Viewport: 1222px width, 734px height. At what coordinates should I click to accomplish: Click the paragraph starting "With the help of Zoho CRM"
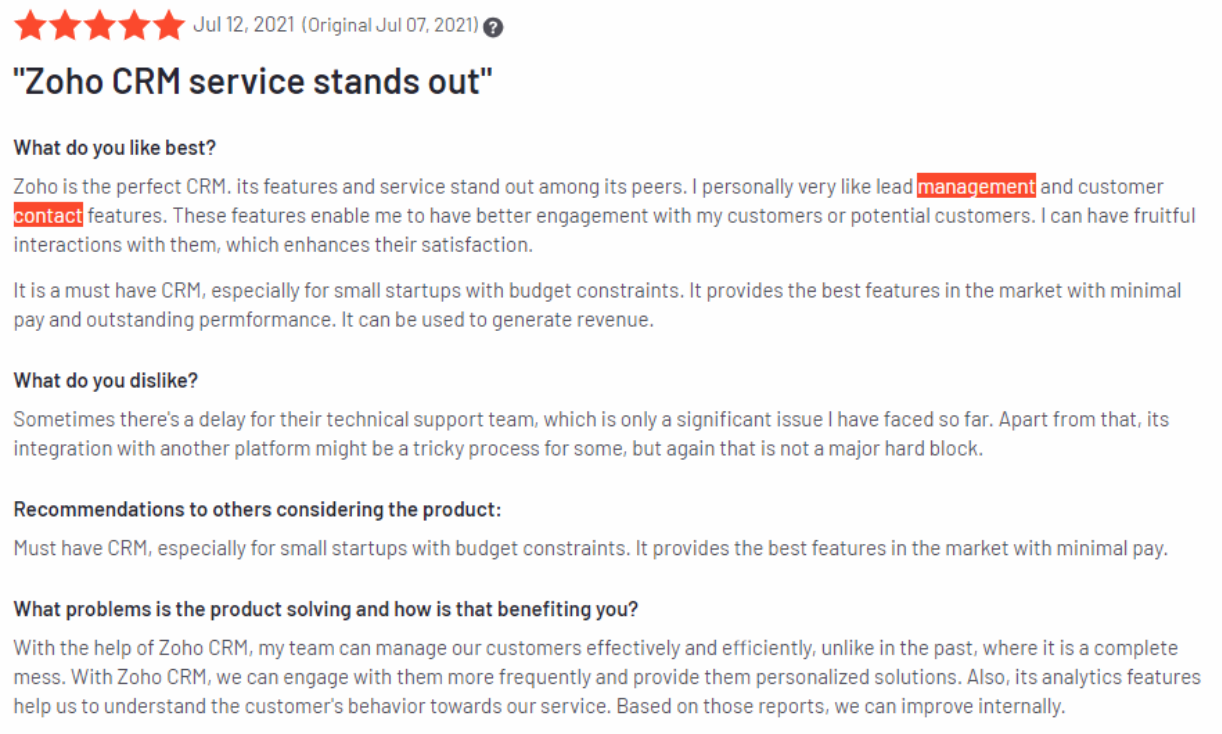click(x=607, y=677)
